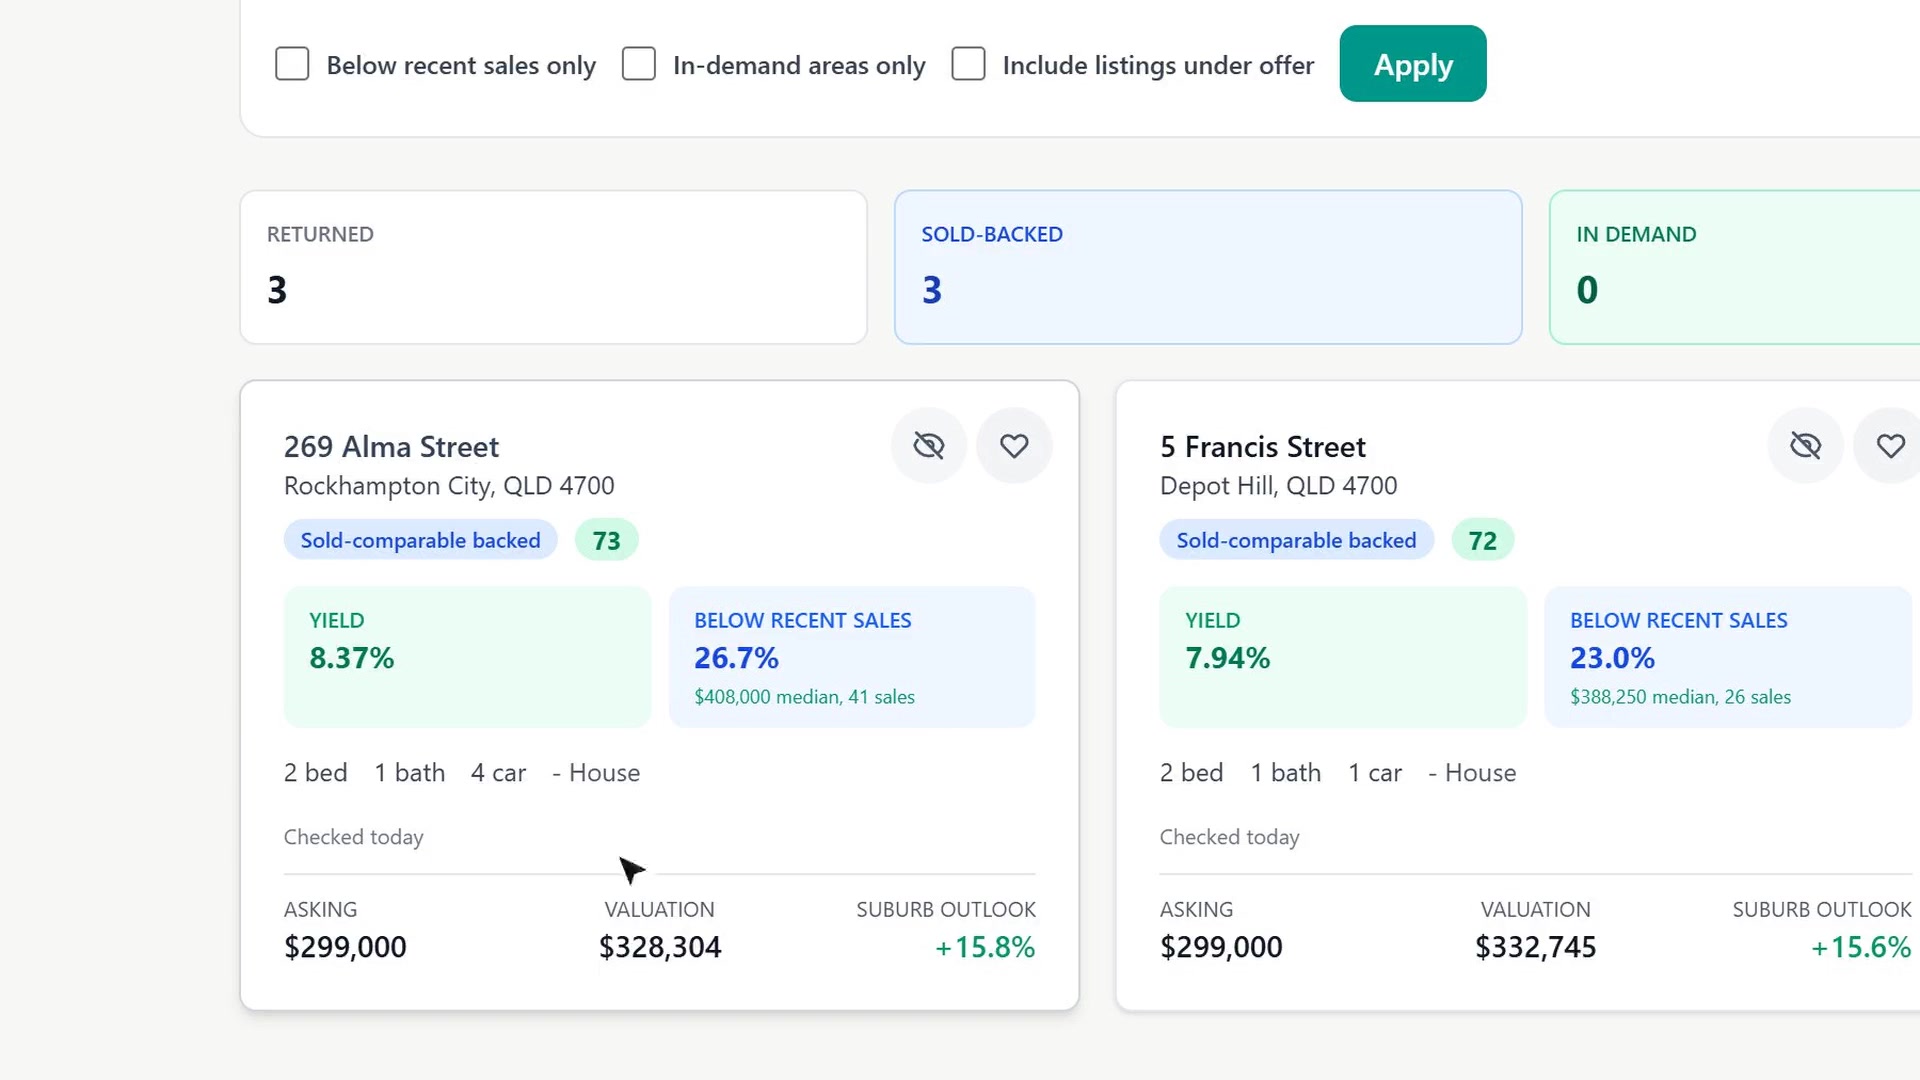This screenshot has width=1920, height=1080.
Task: Click the $332,745 valuation figure
Action: point(1536,947)
